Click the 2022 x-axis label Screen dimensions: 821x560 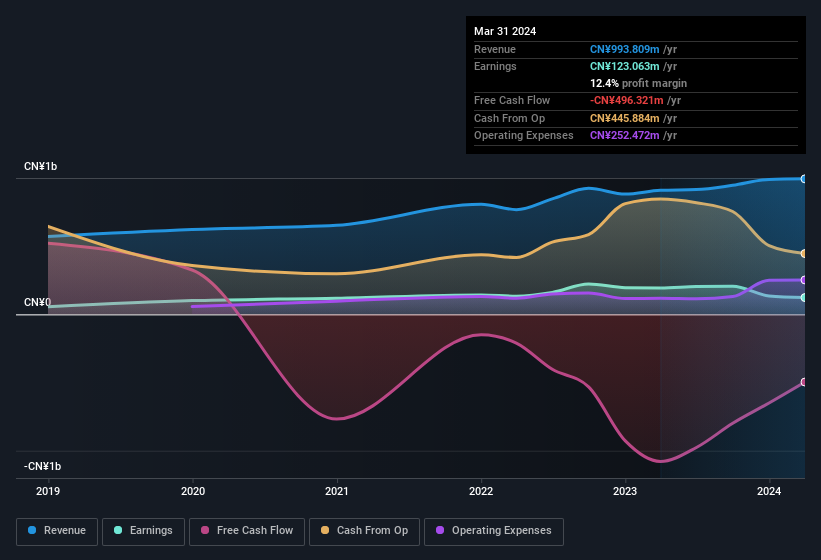tap(481, 491)
